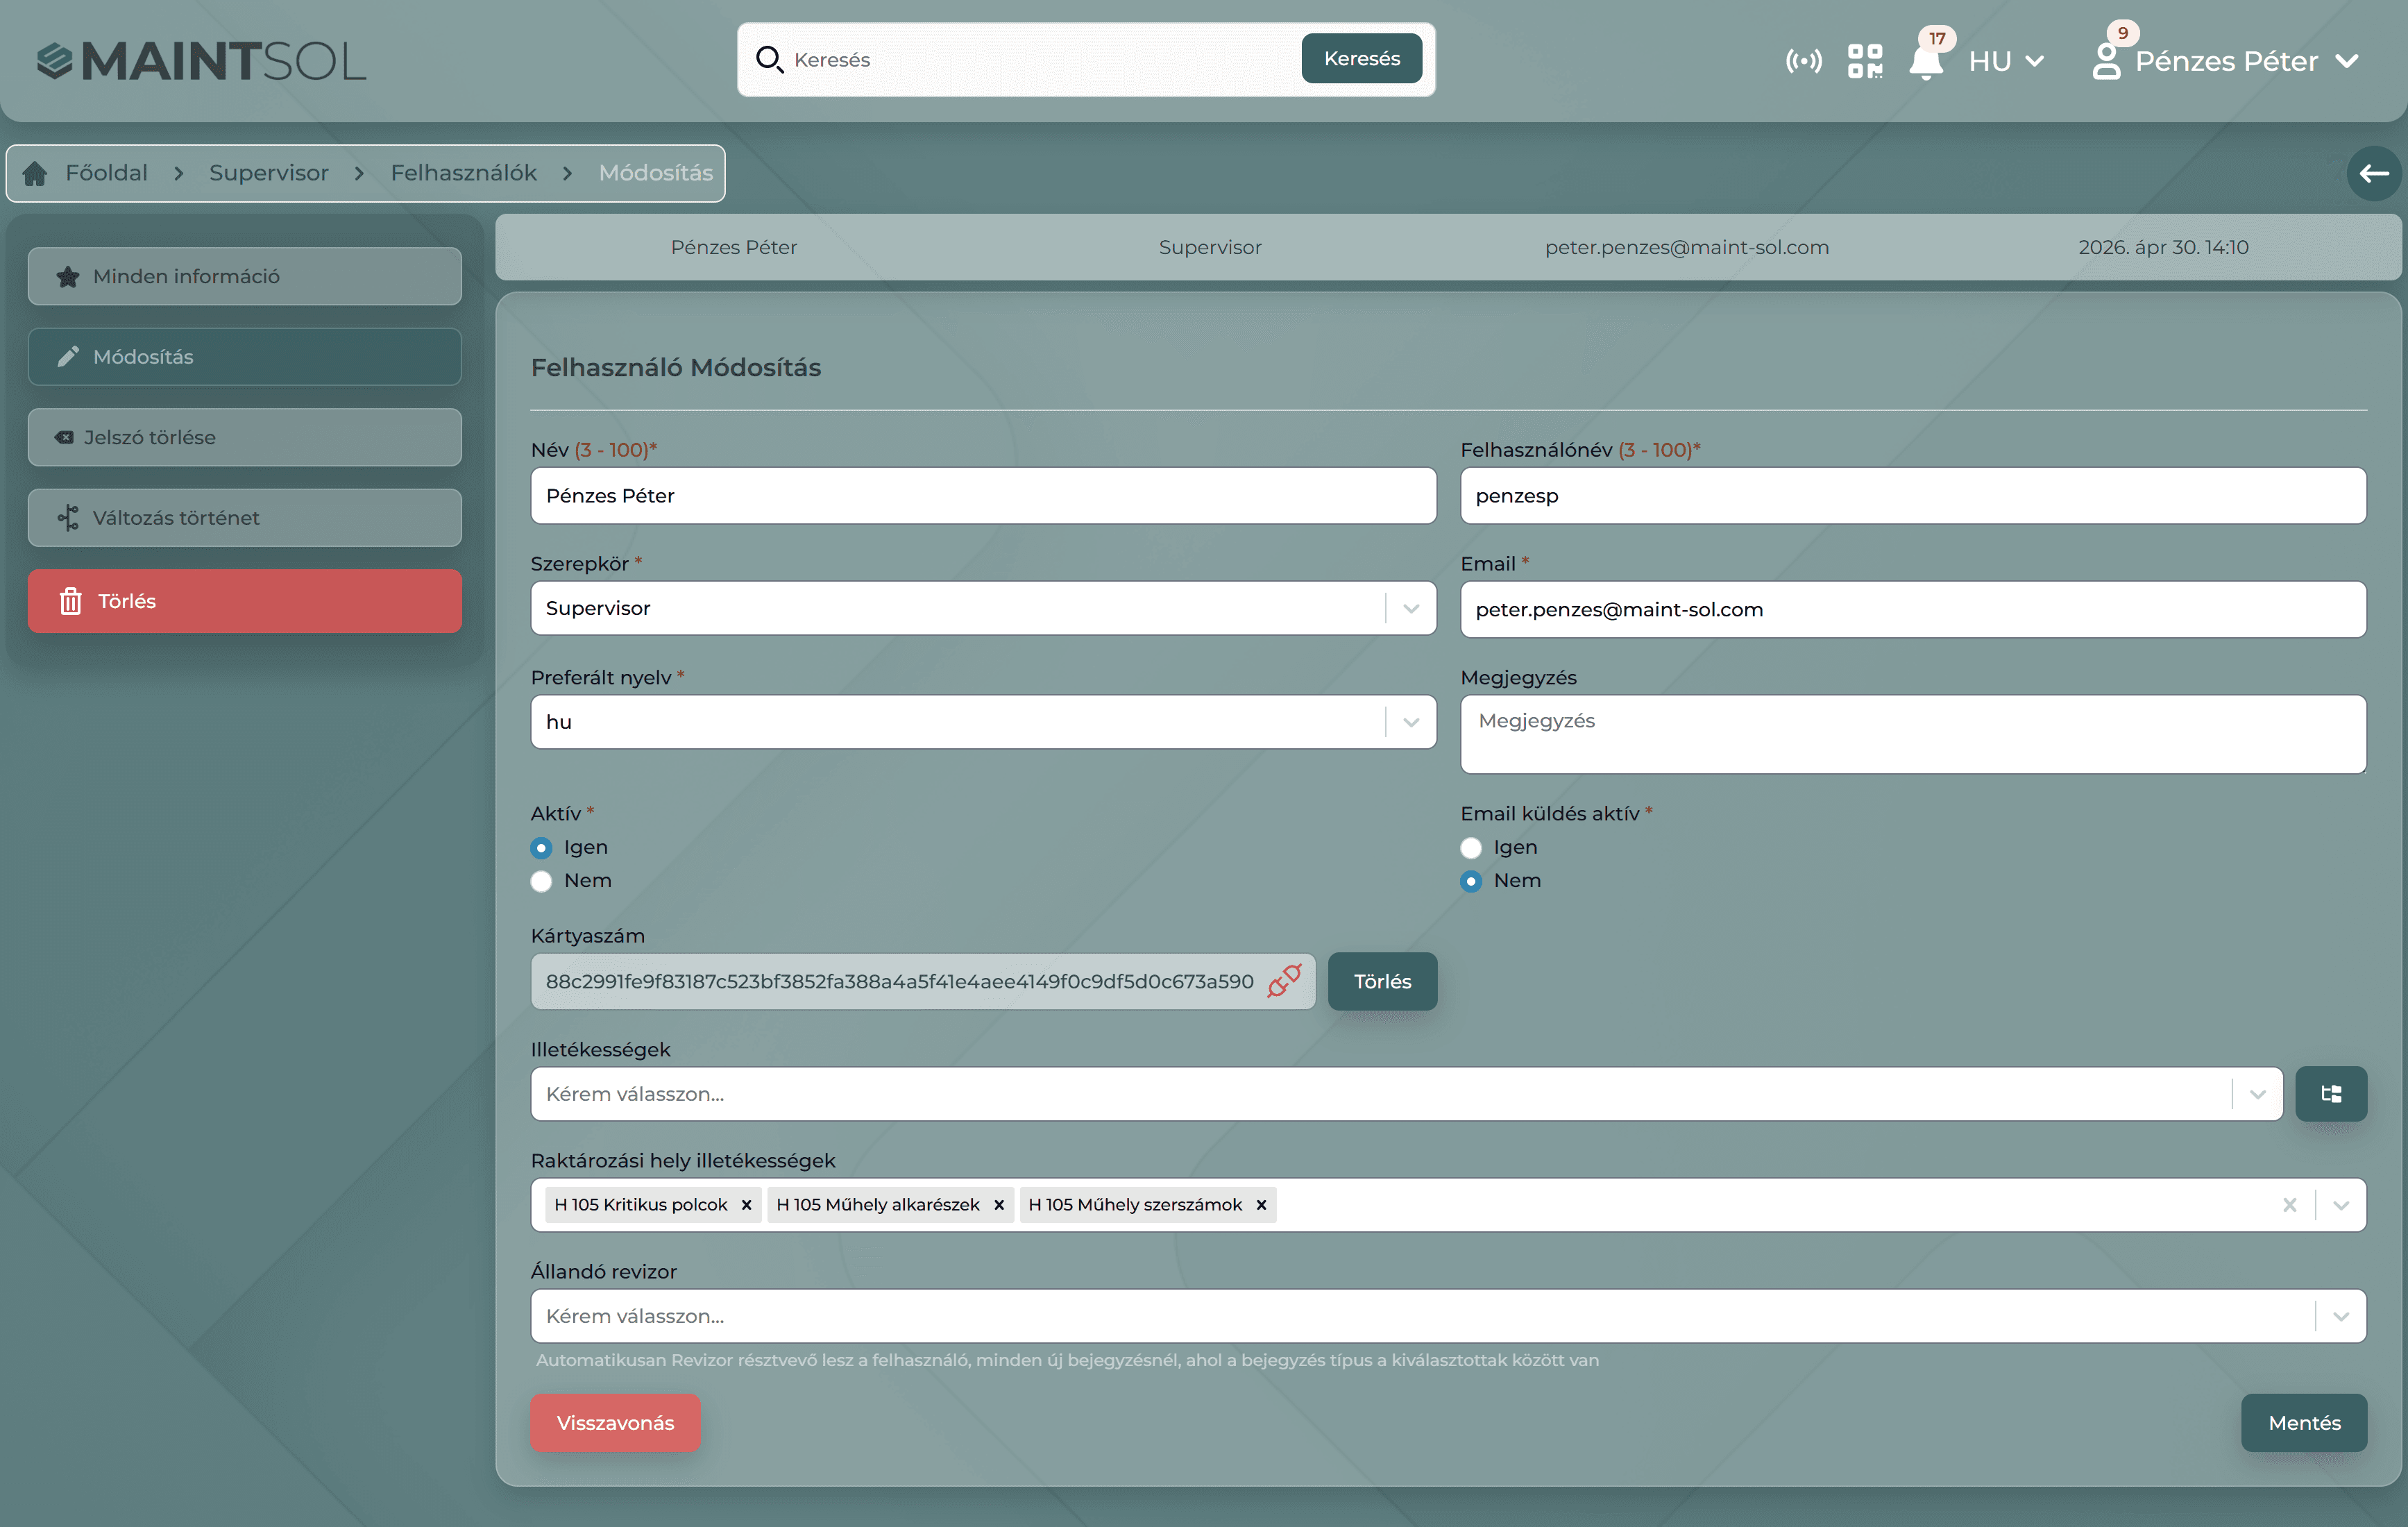Screen dimensions: 2408x1527
Task: Remove the H 105 Műhely alkarészek tag
Action: click(x=999, y=1205)
